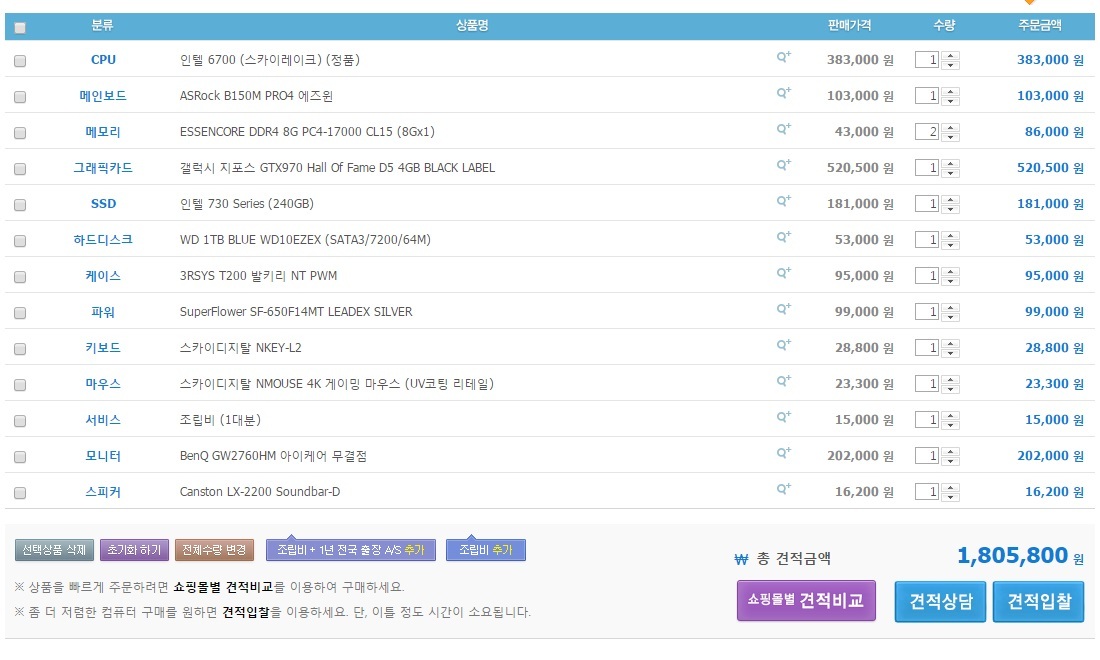Viewport: 1100px width, 660px height.
Task: Select product name SuperFlower SF-650F14MT LEADEX SILVER
Action: click(x=296, y=312)
